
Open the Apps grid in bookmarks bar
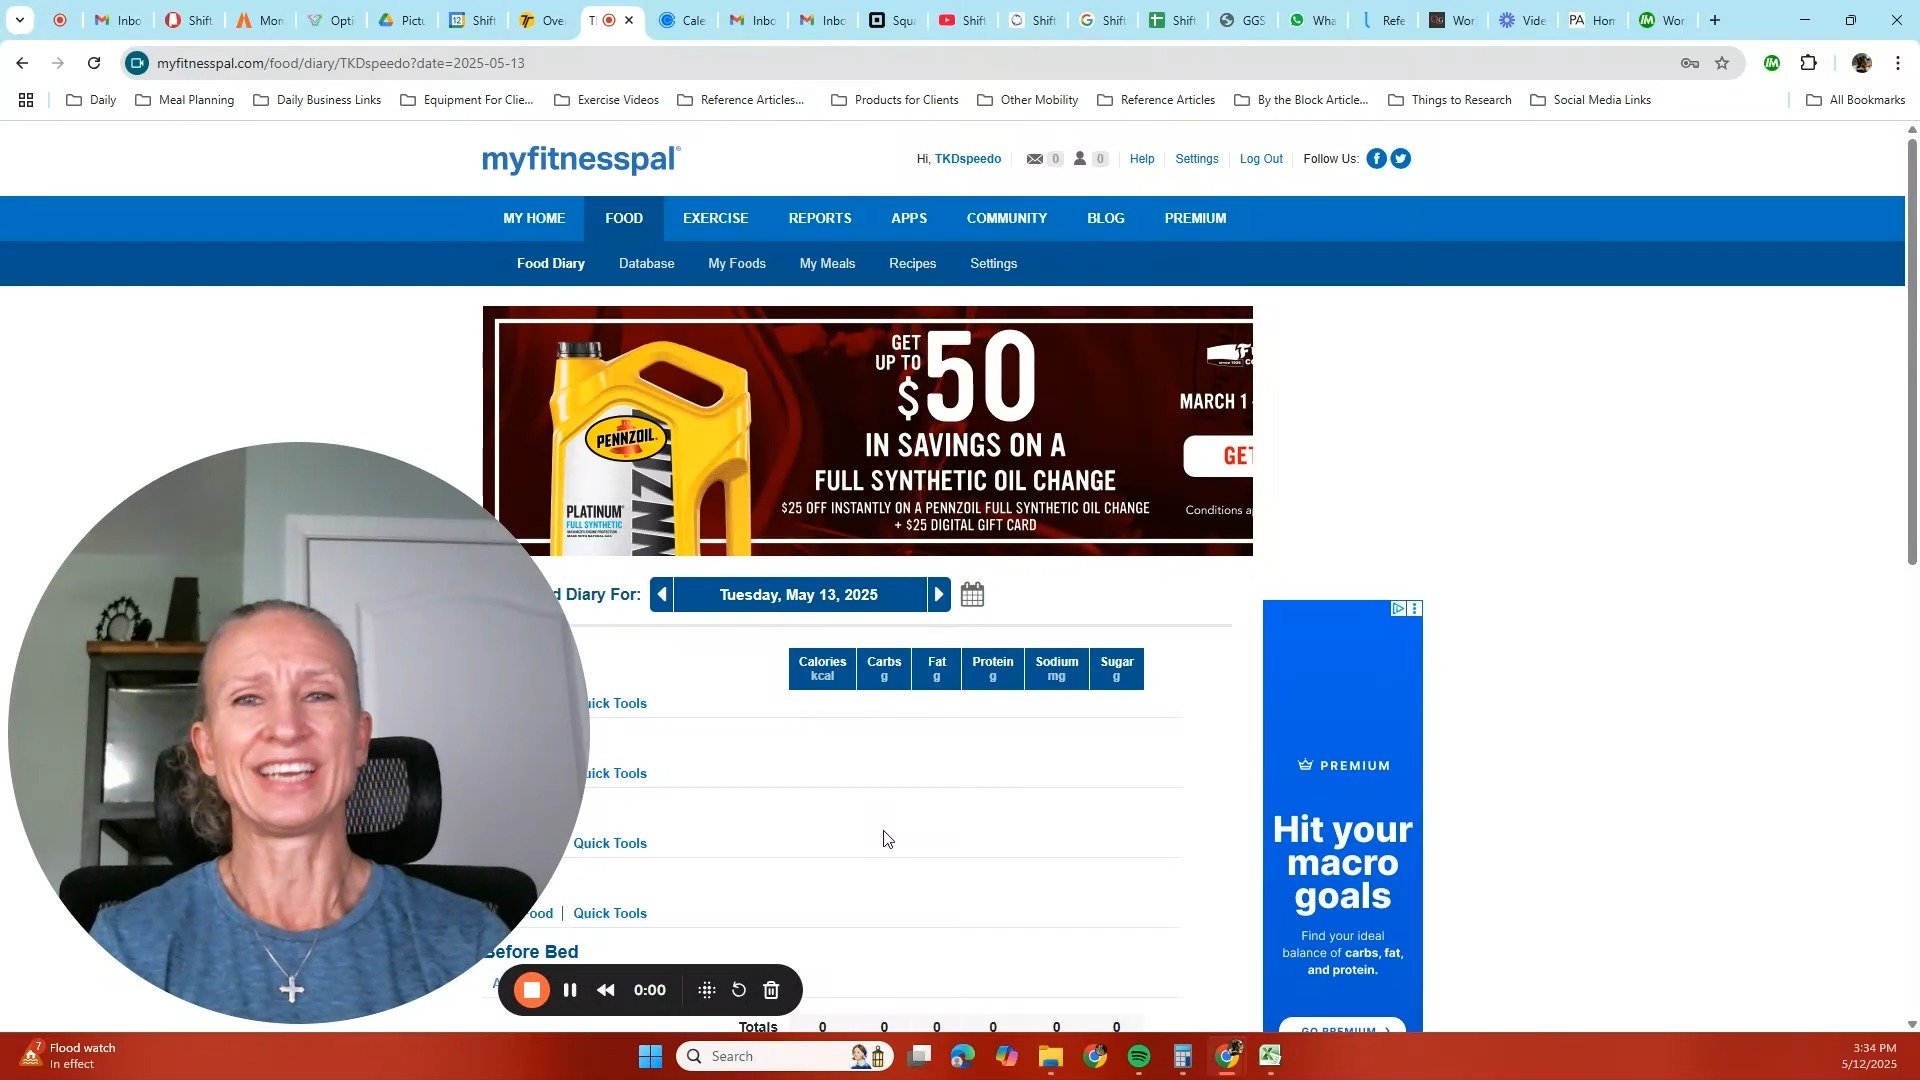click(26, 100)
